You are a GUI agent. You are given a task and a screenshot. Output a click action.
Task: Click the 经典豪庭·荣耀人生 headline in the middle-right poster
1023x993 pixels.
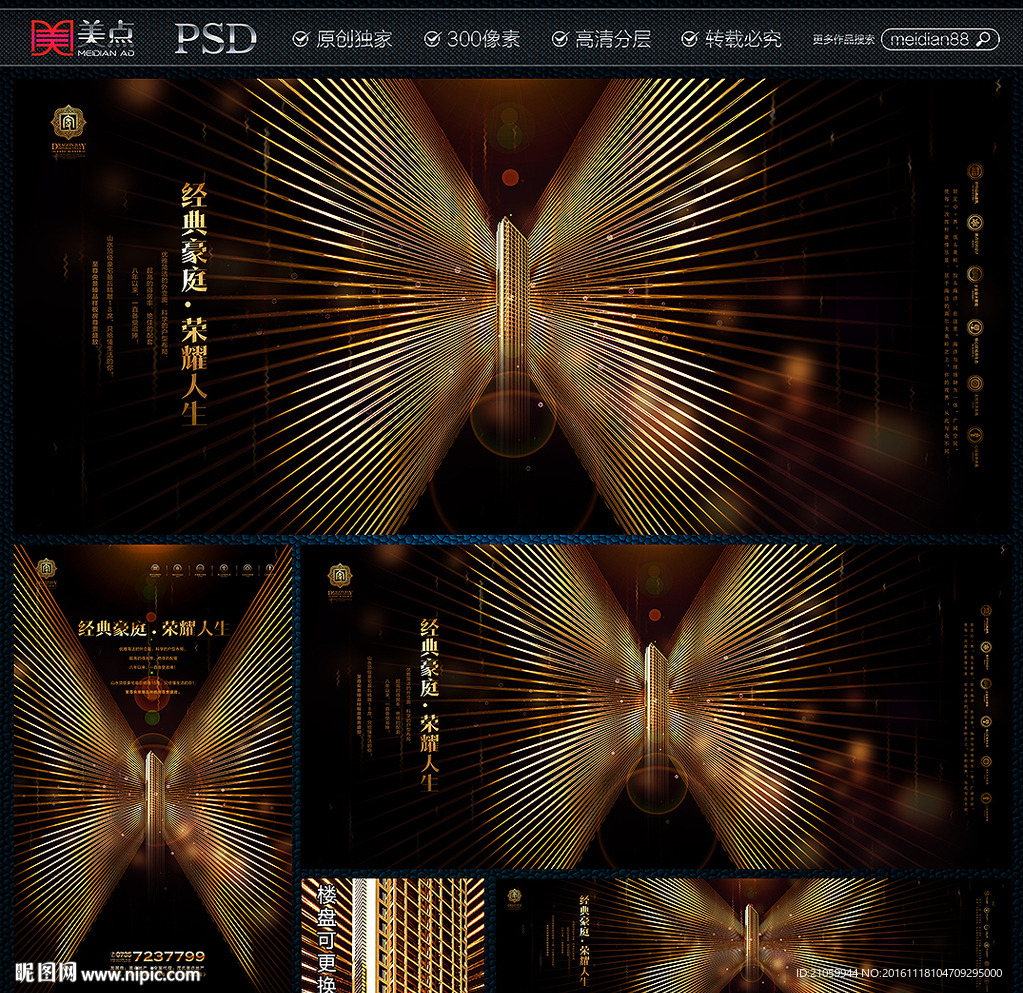click(429, 706)
